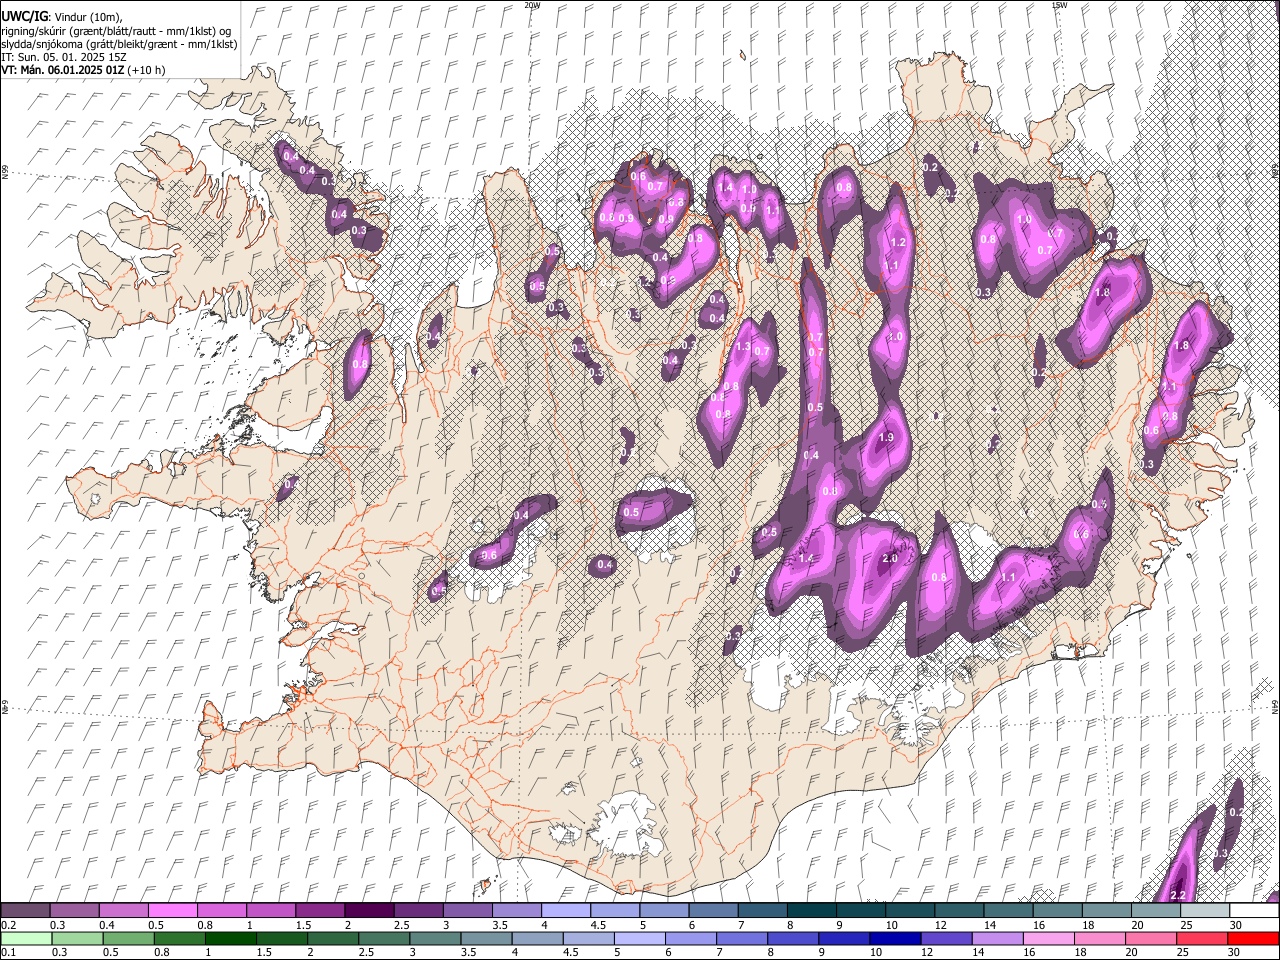Click the '(+10 h)' forecast offset text
The image size is (1280, 960).
[x=146, y=70]
